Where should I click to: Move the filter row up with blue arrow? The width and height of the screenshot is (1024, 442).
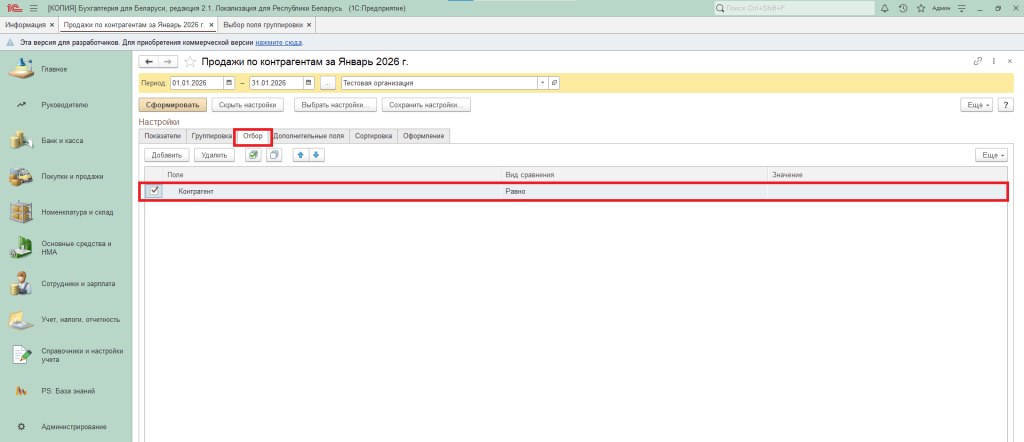(300, 155)
